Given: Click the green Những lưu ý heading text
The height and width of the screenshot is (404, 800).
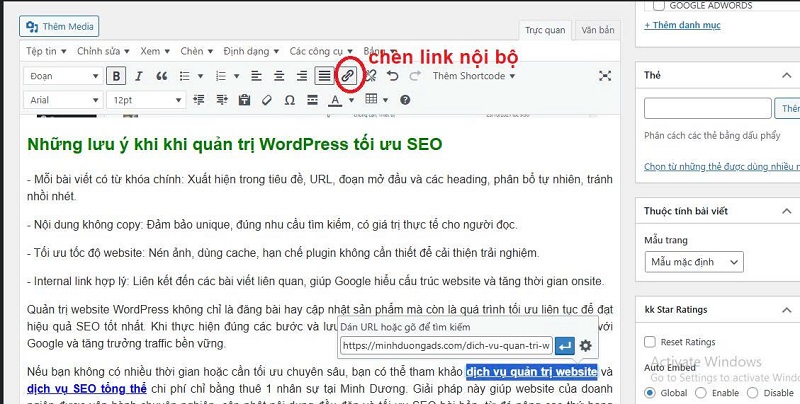Looking at the screenshot, I should 235,144.
